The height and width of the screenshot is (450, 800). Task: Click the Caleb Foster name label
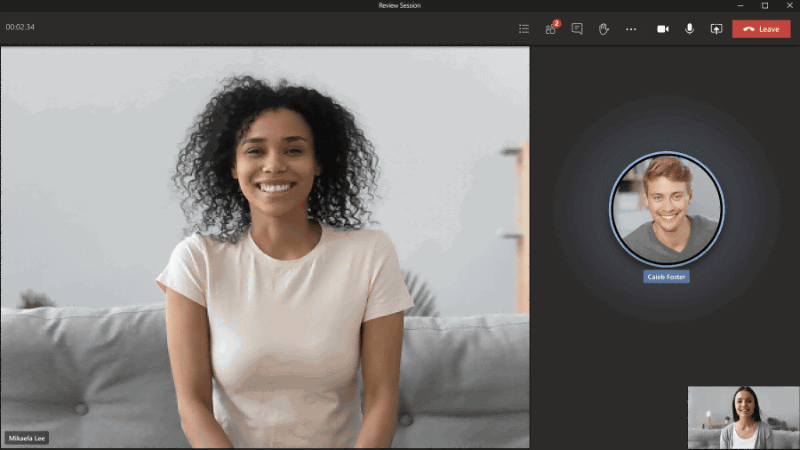click(666, 276)
